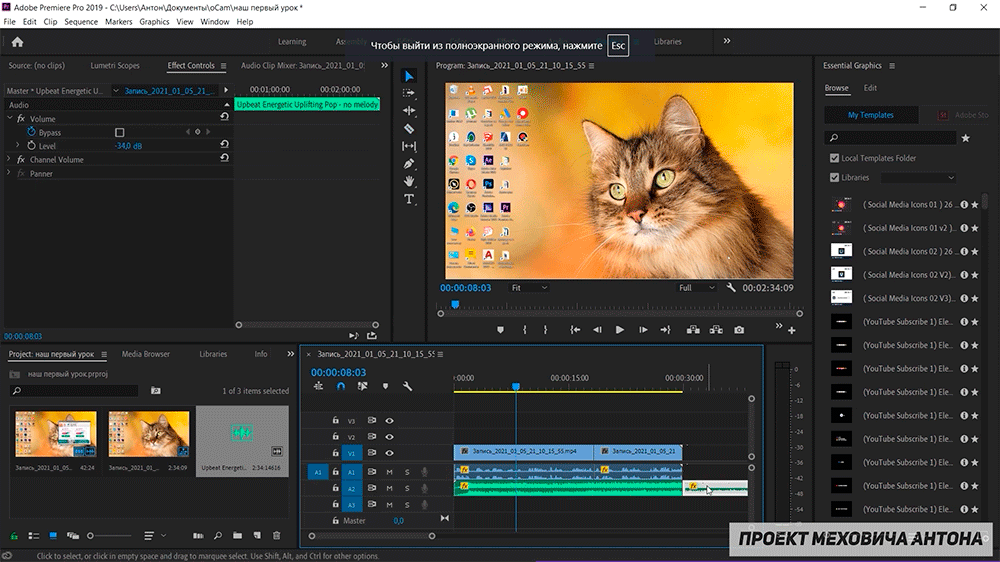Open workspace overflow chevrons
Screen dimensions: 1000x562
point(726,41)
